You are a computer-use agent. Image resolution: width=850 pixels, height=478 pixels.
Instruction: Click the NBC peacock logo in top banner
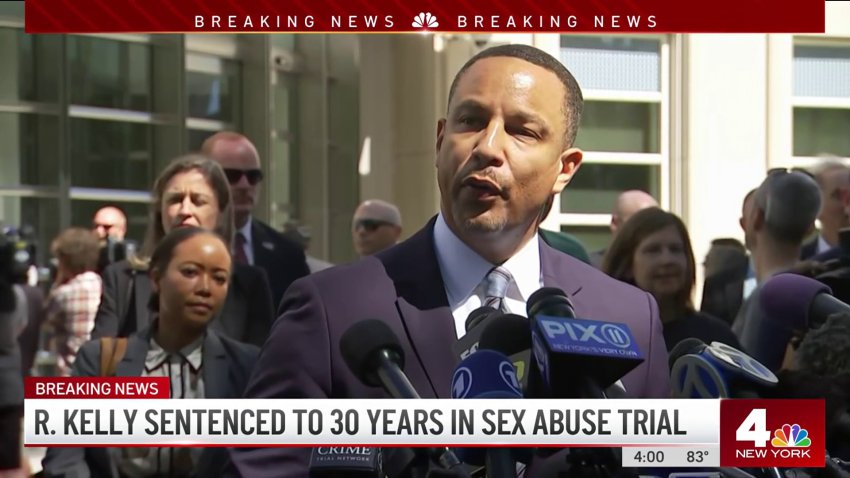[x=425, y=21]
